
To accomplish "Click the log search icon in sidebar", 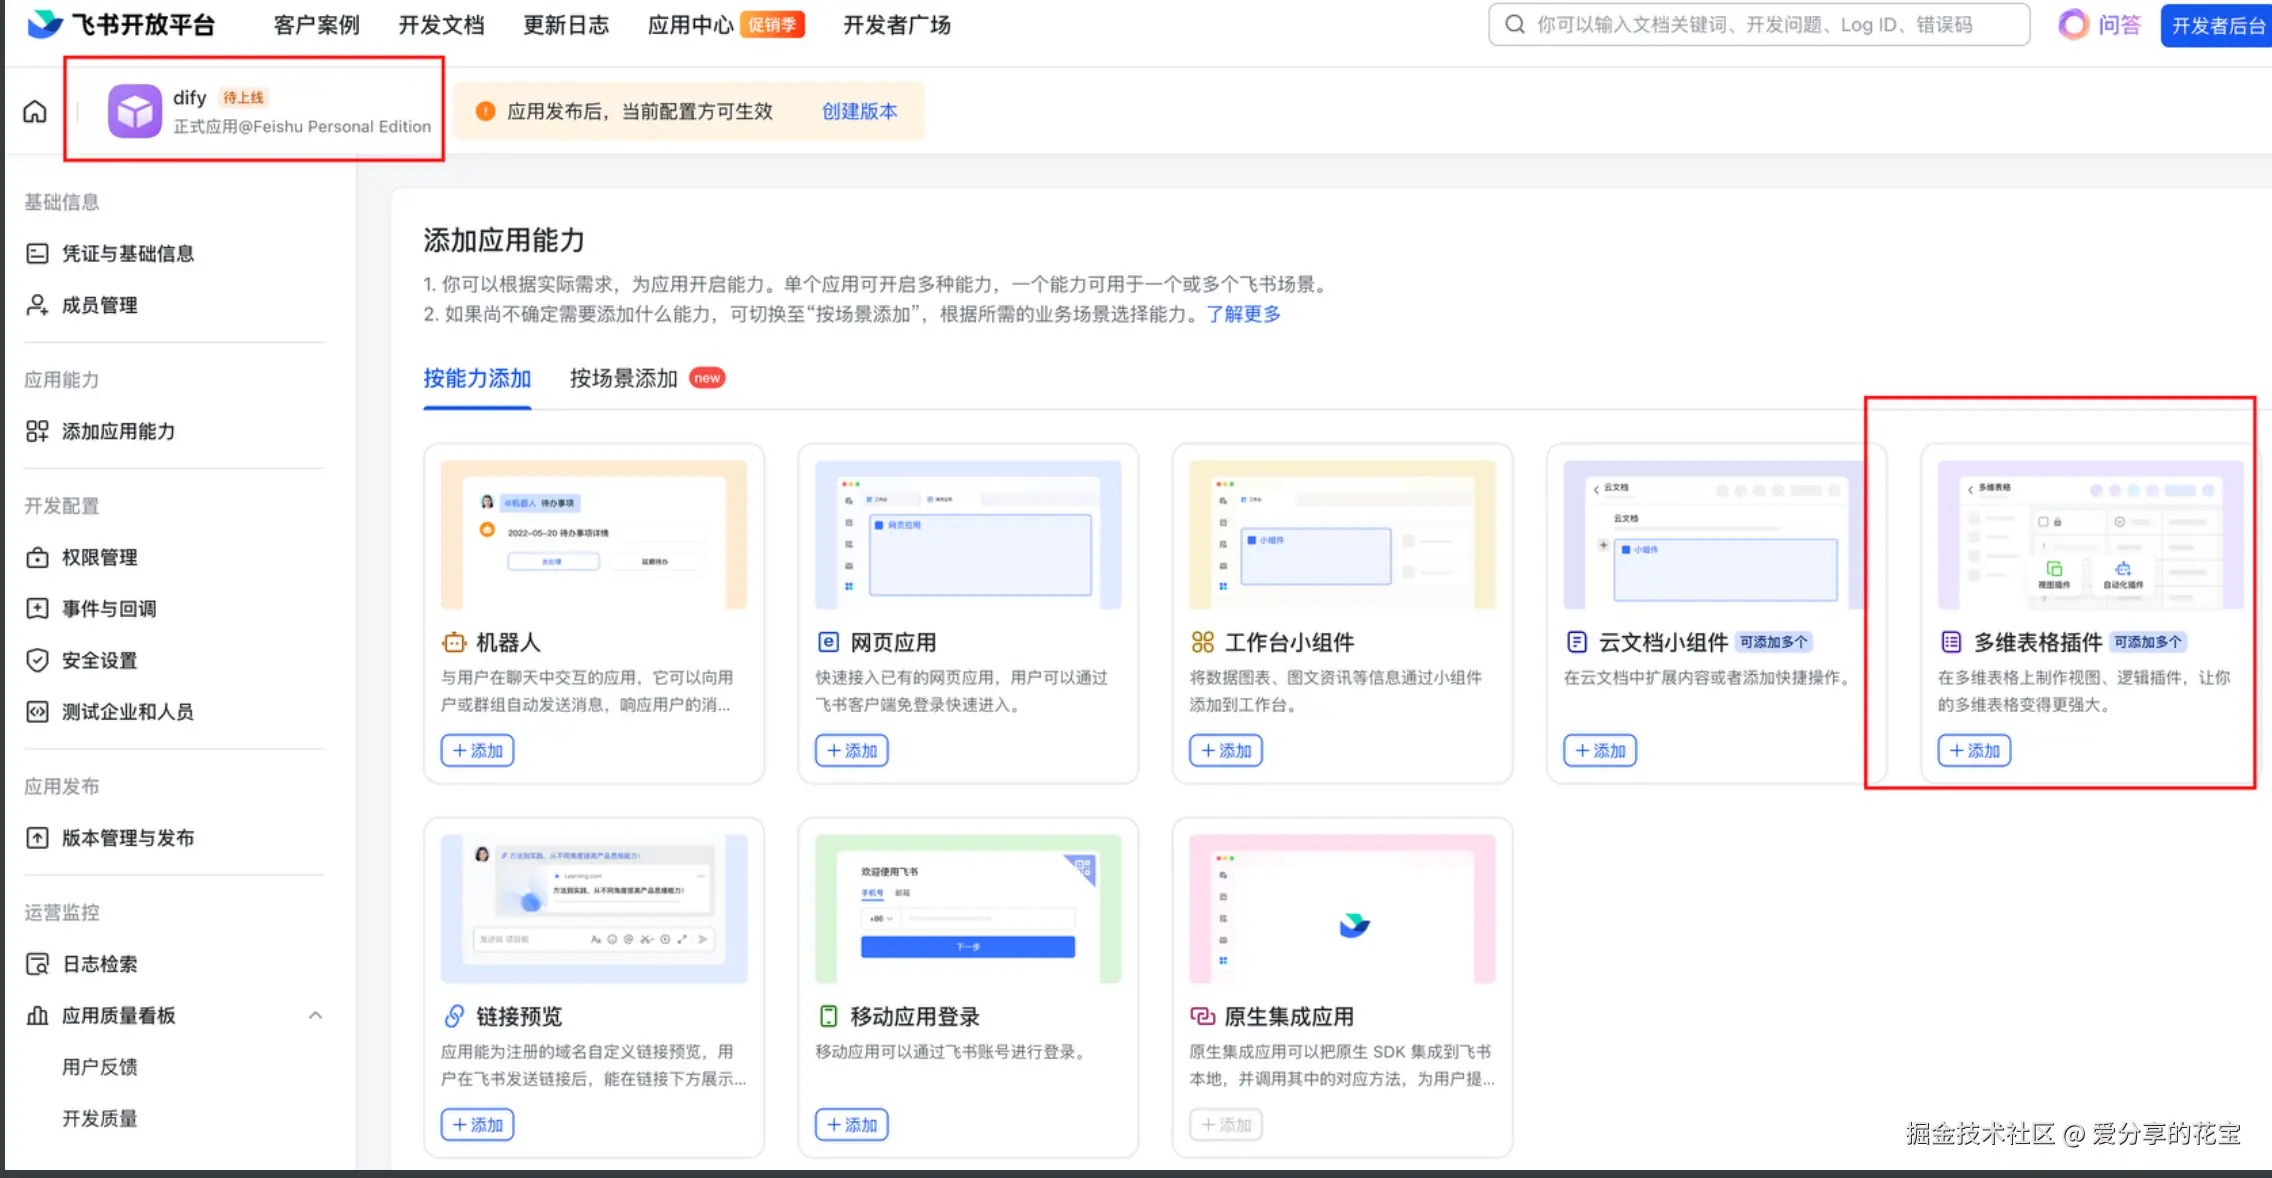I will tap(37, 964).
